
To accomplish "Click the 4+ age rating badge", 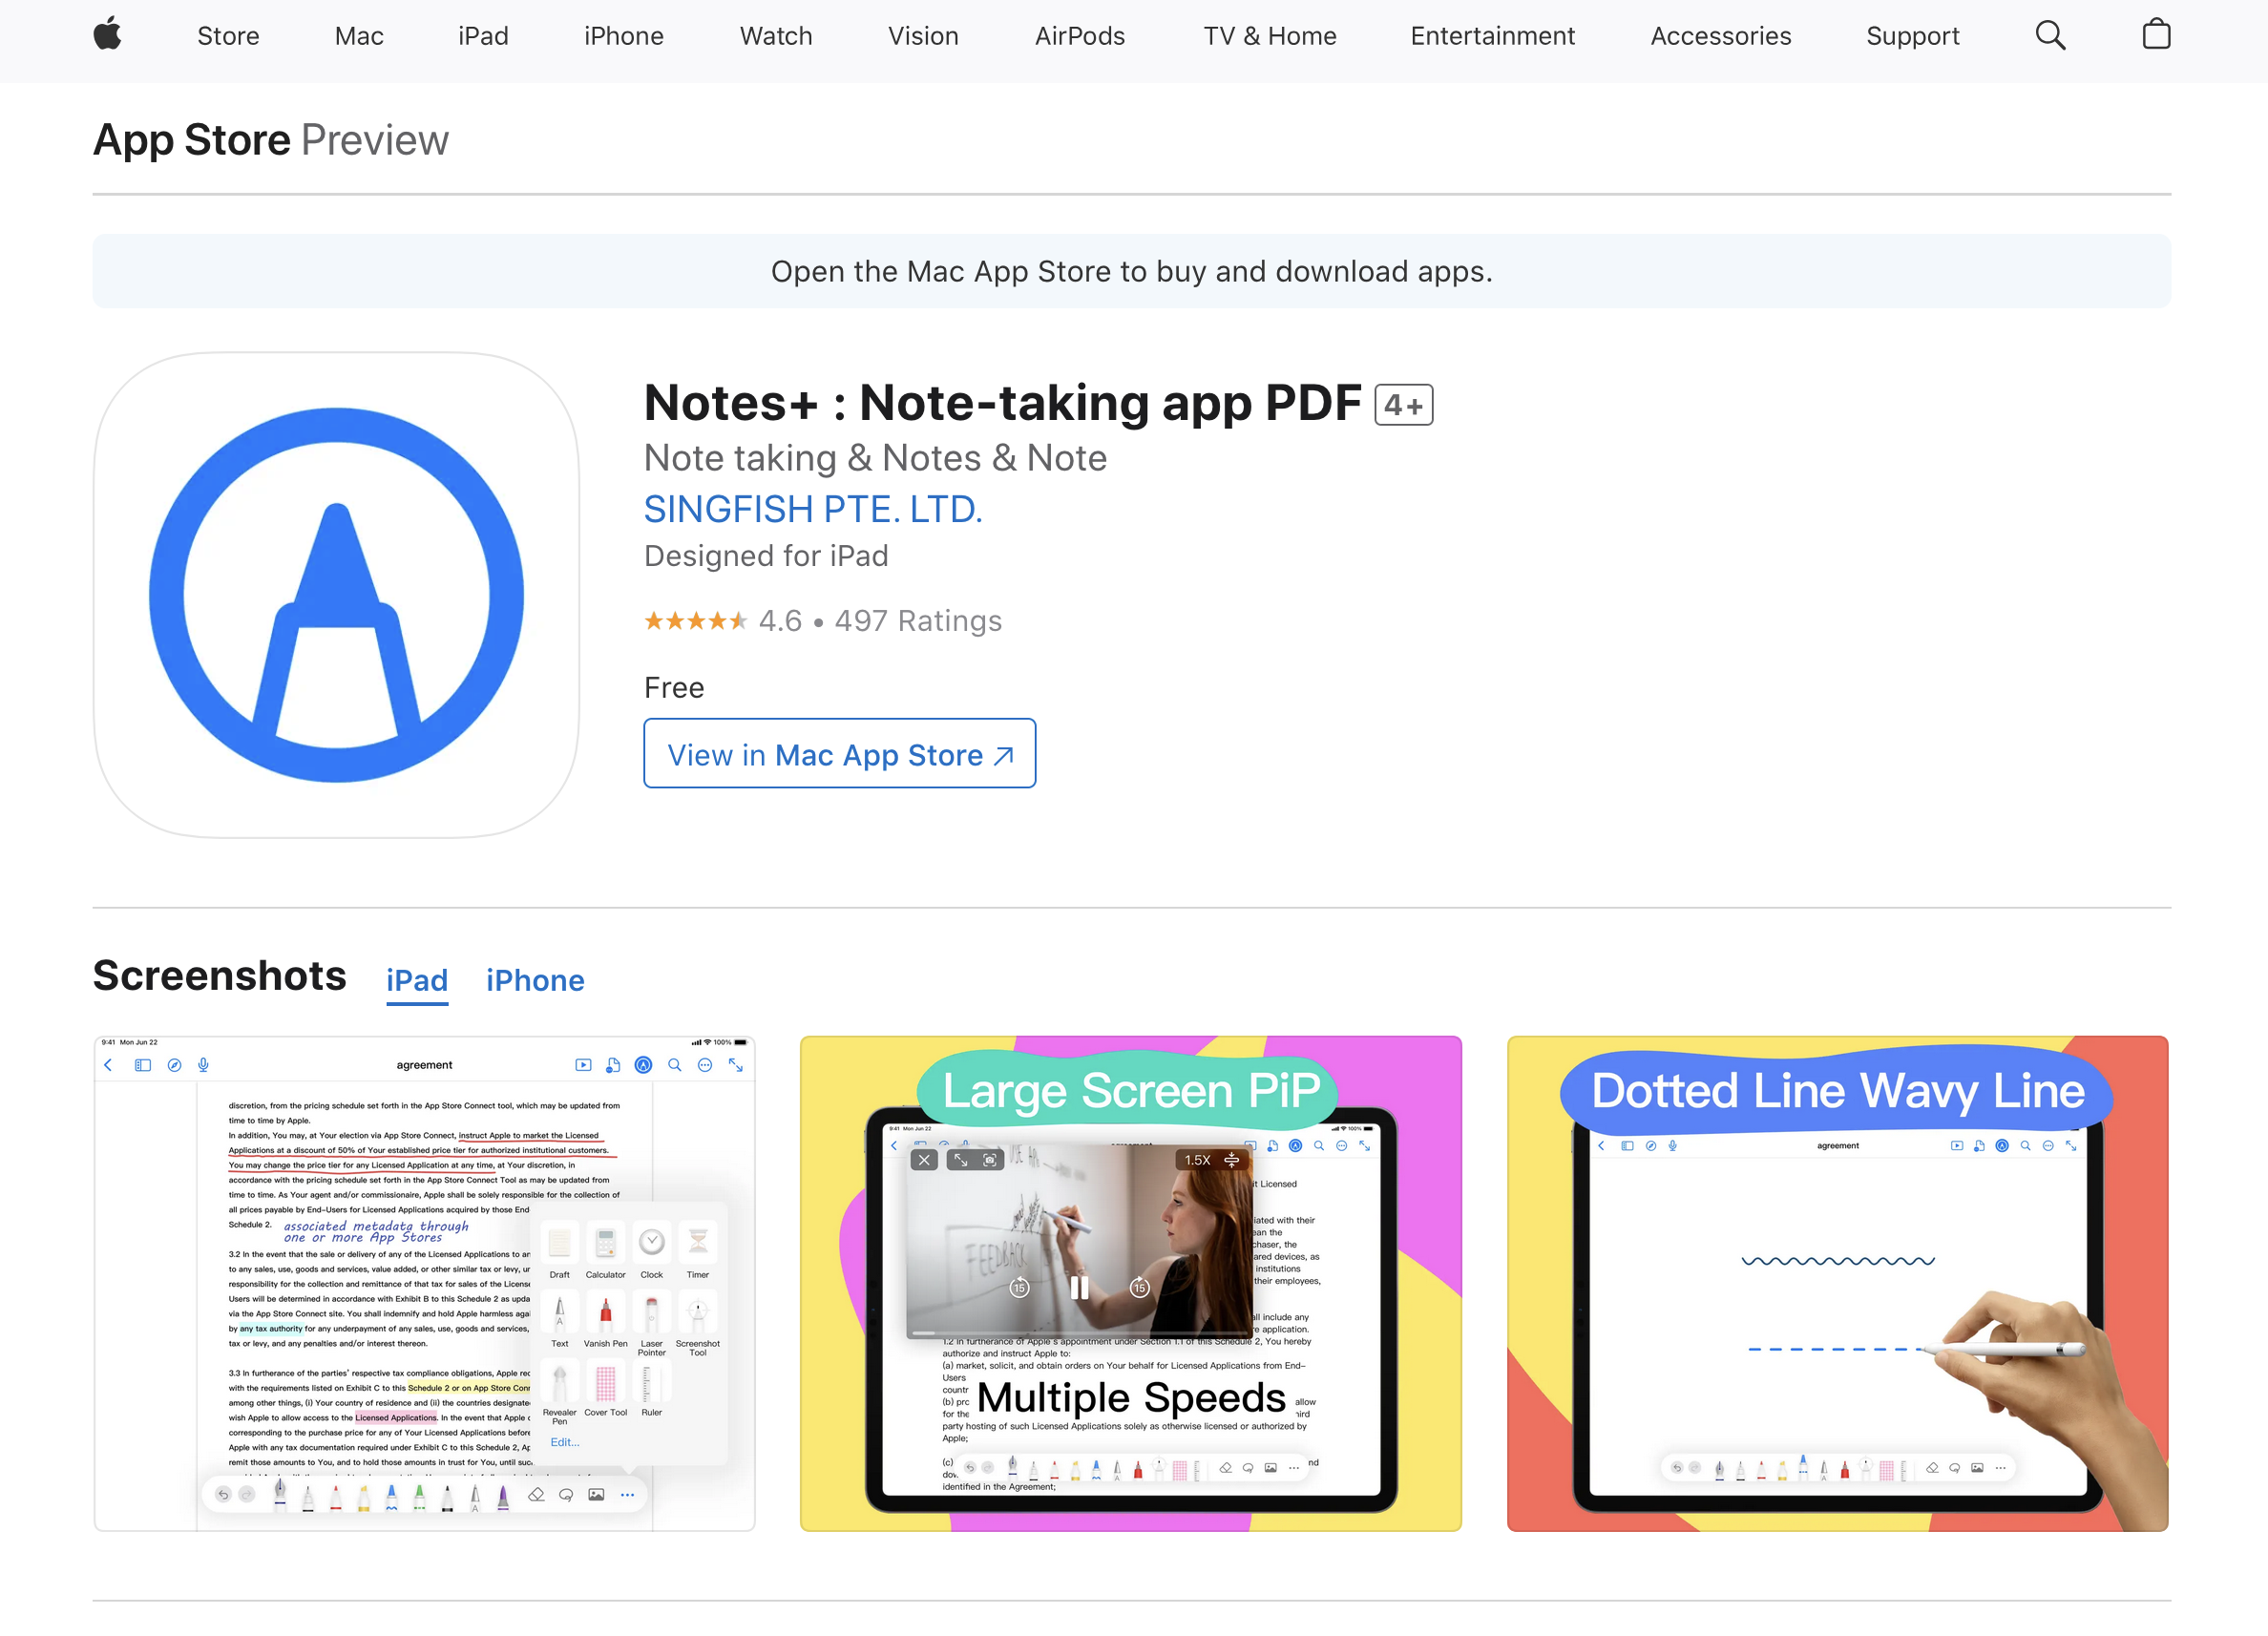I will [x=1403, y=405].
